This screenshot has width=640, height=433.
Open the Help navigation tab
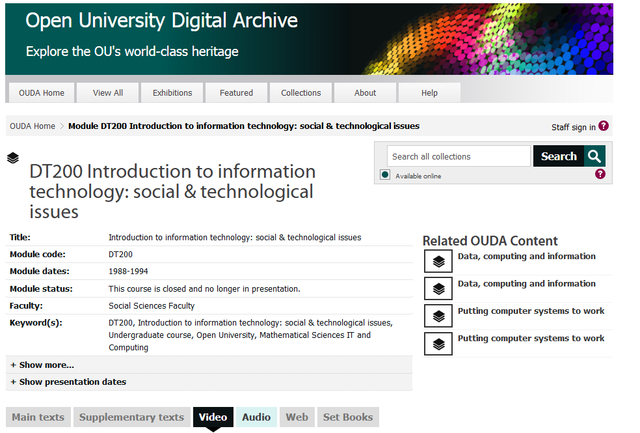[429, 93]
